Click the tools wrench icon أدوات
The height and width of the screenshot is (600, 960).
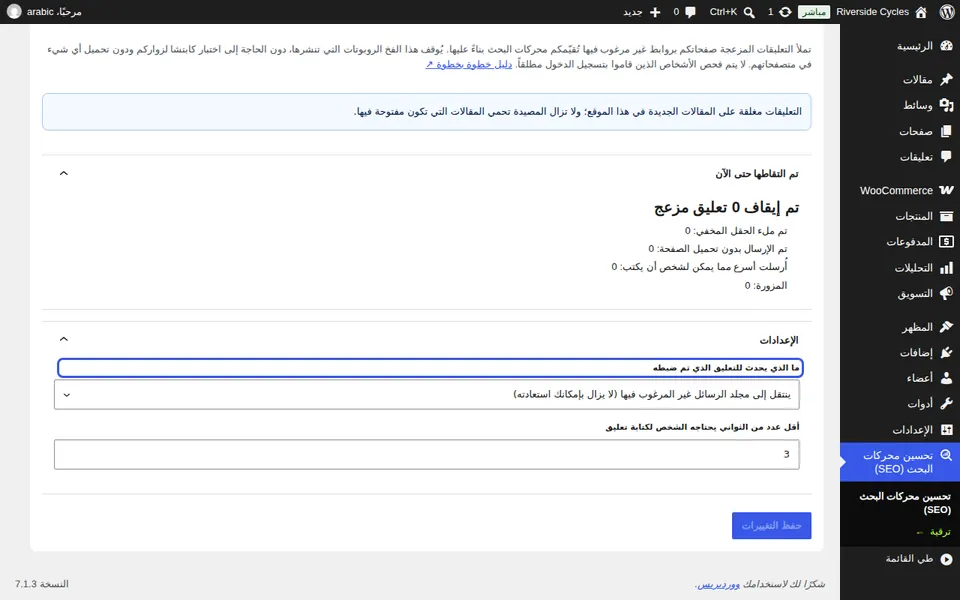click(947, 403)
